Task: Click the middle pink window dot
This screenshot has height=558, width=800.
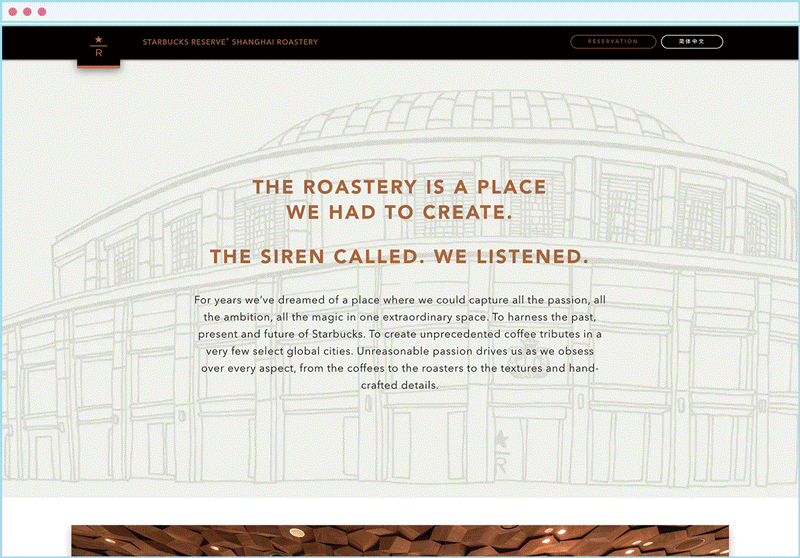Action: pyautogui.click(x=28, y=12)
